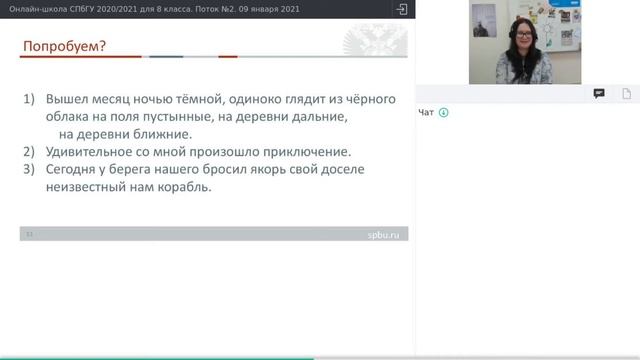Click the slide heading 'Попробуем?'

coord(64,46)
